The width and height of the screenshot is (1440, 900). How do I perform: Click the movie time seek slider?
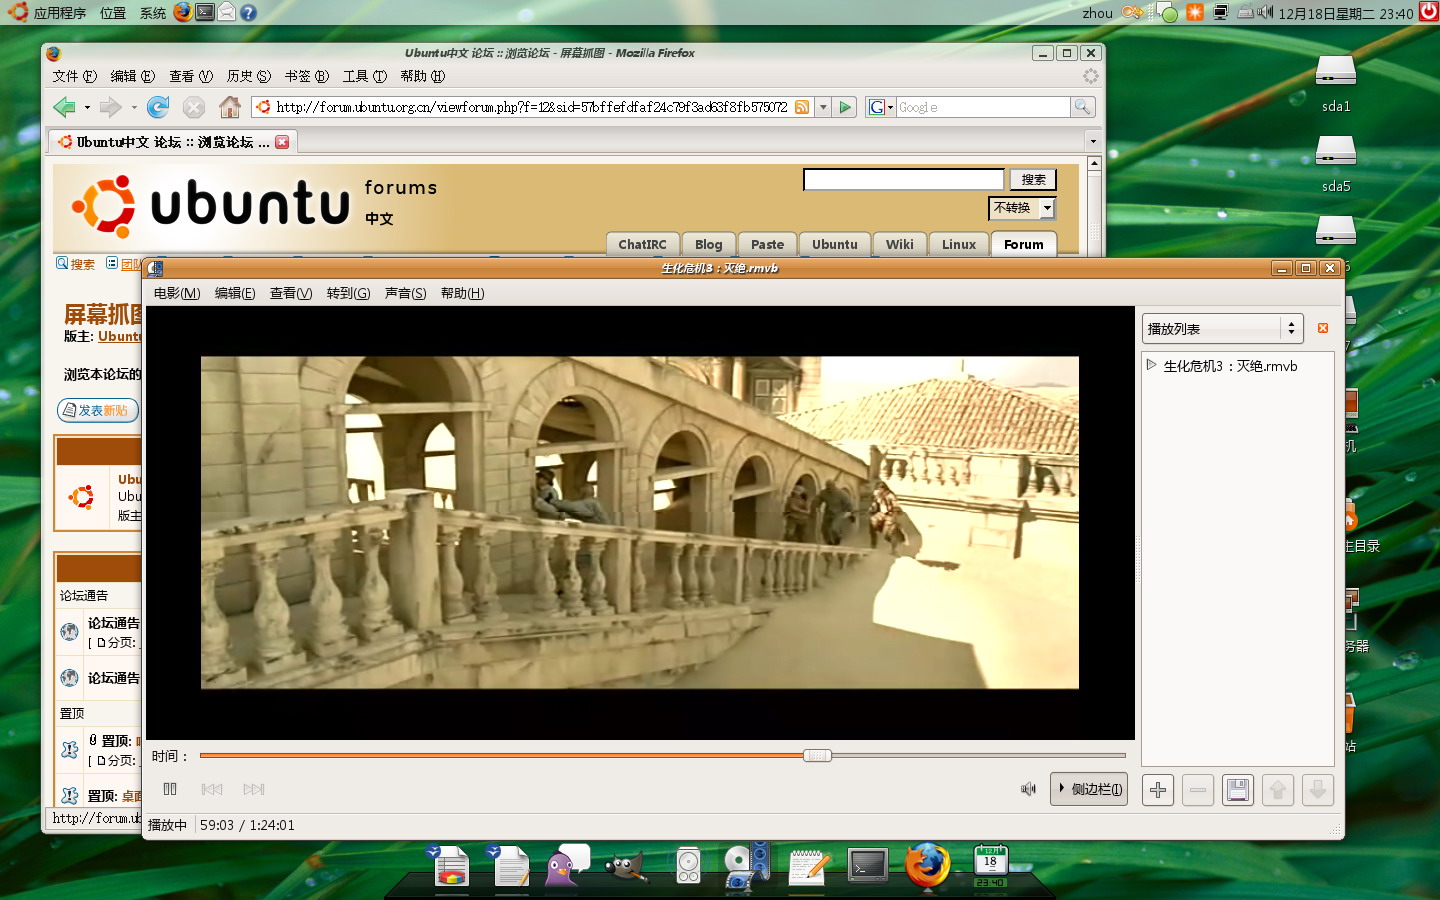(663, 756)
